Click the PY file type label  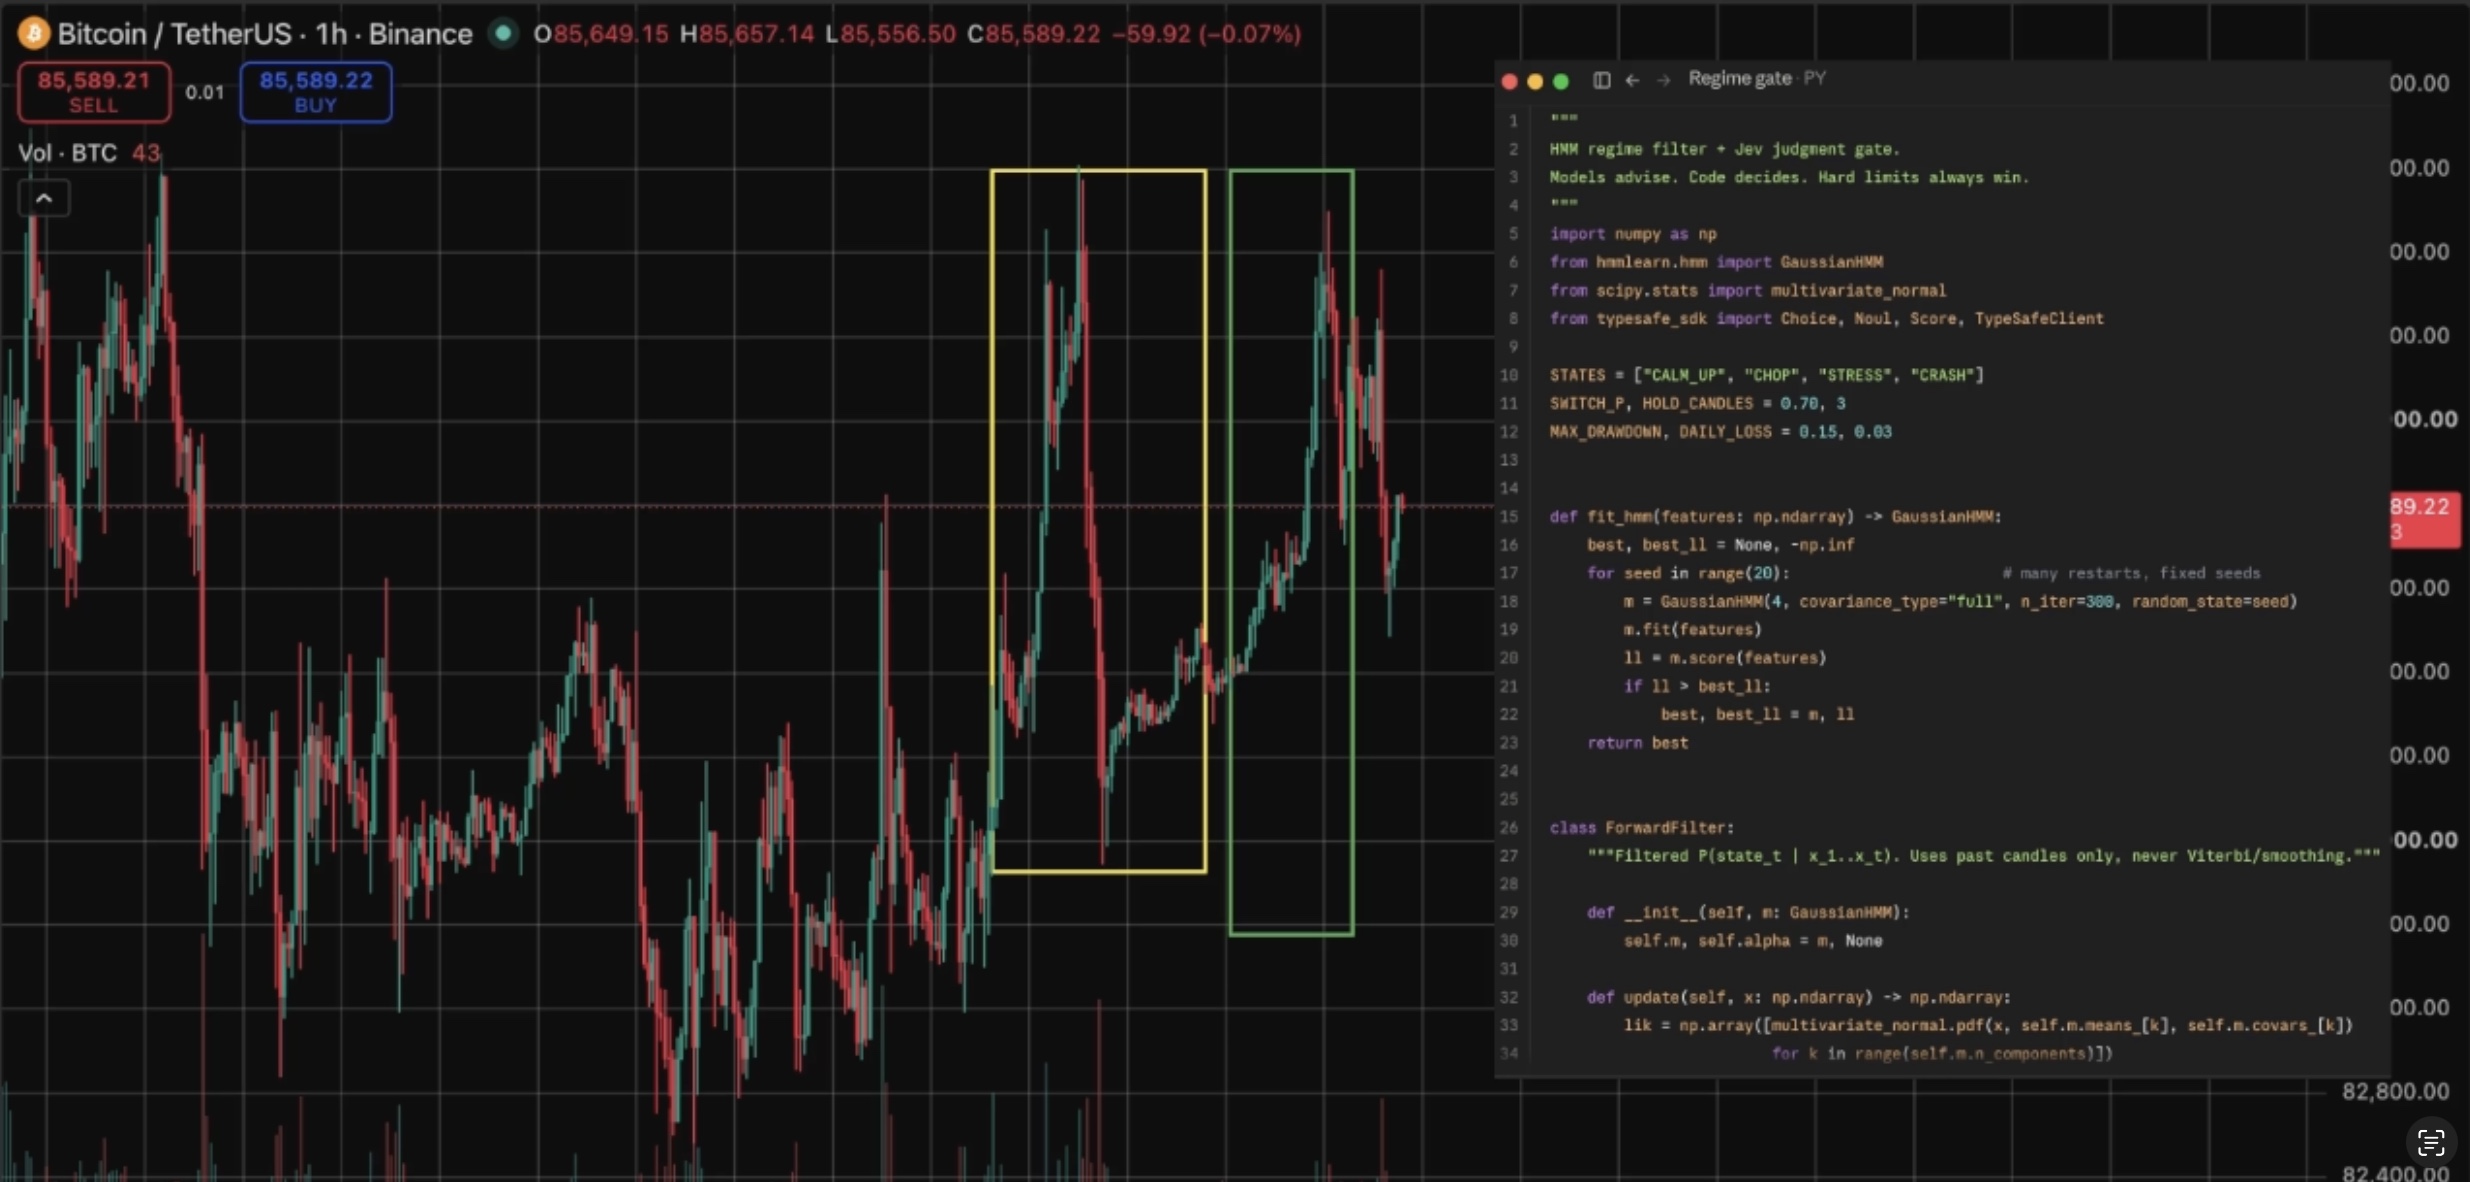pos(1815,78)
